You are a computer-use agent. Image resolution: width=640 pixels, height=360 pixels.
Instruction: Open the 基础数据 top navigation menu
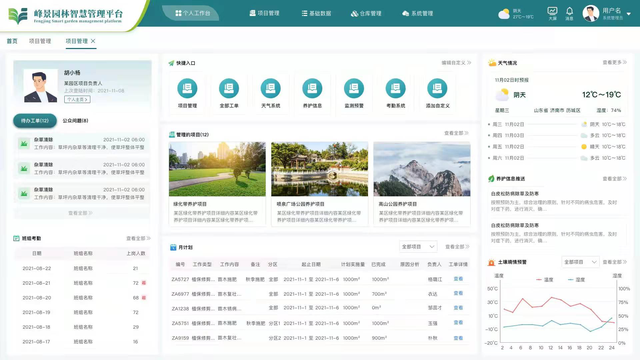pyautogui.click(x=316, y=13)
